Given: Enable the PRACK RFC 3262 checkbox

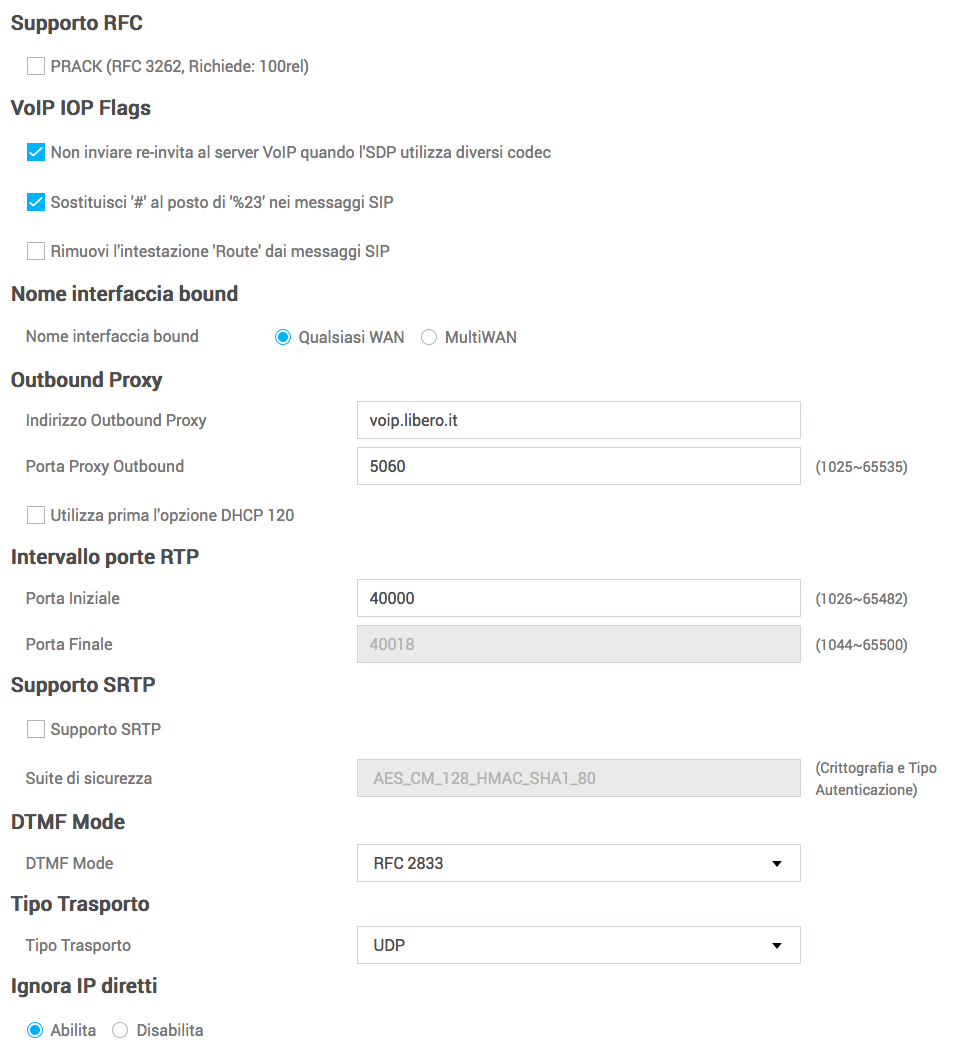Looking at the screenshot, I should [x=36, y=67].
